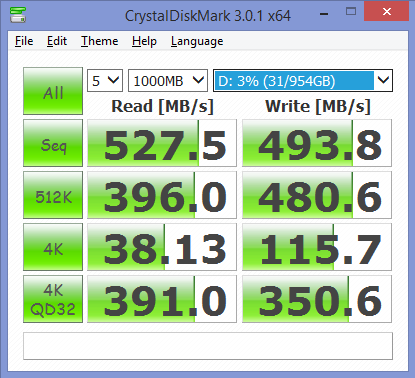The width and height of the screenshot is (415, 378).
Task: Select the 4K QD32 write result 350.6
Action: 317,299
